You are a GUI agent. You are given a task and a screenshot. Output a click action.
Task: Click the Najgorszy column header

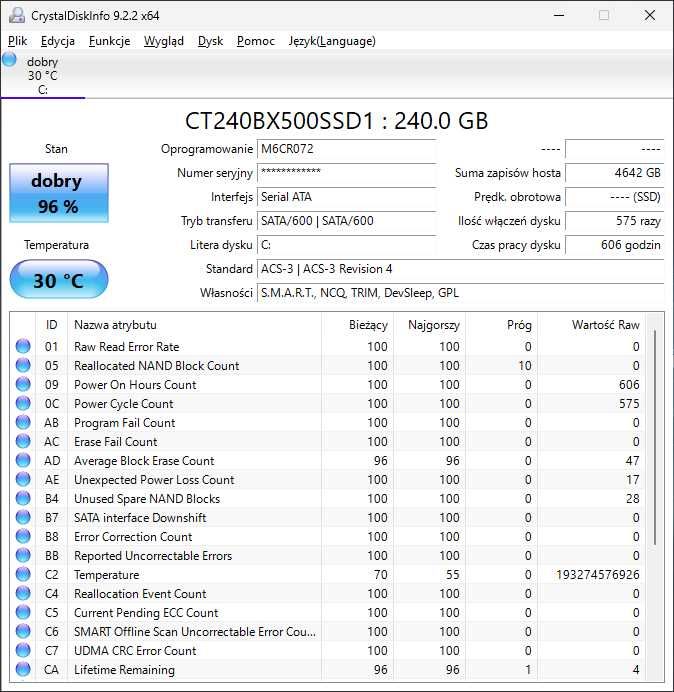pyautogui.click(x=429, y=325)
